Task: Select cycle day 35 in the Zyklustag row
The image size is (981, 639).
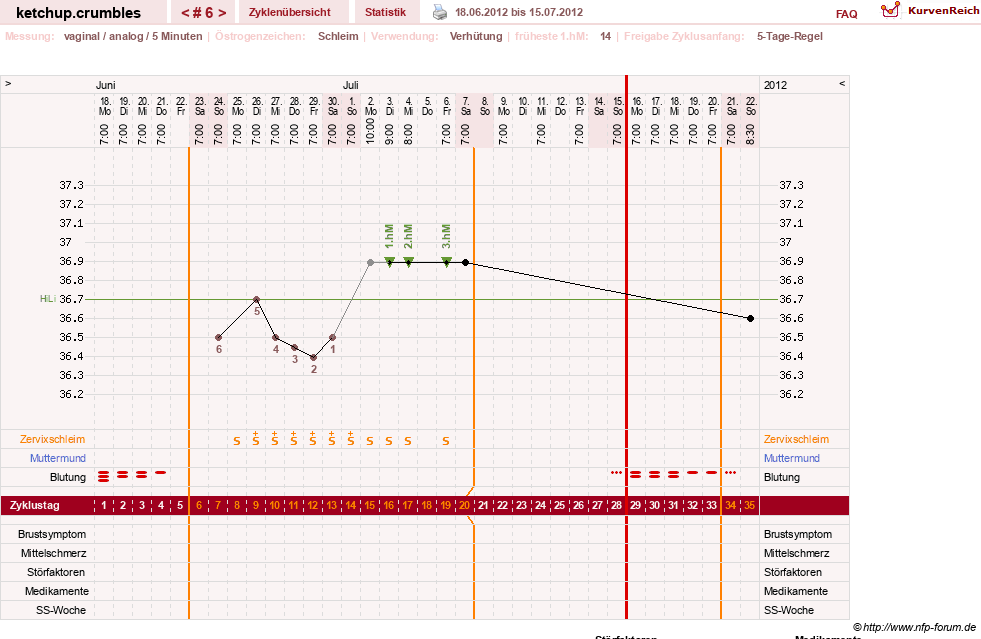Action: click(x=750, y=505)
